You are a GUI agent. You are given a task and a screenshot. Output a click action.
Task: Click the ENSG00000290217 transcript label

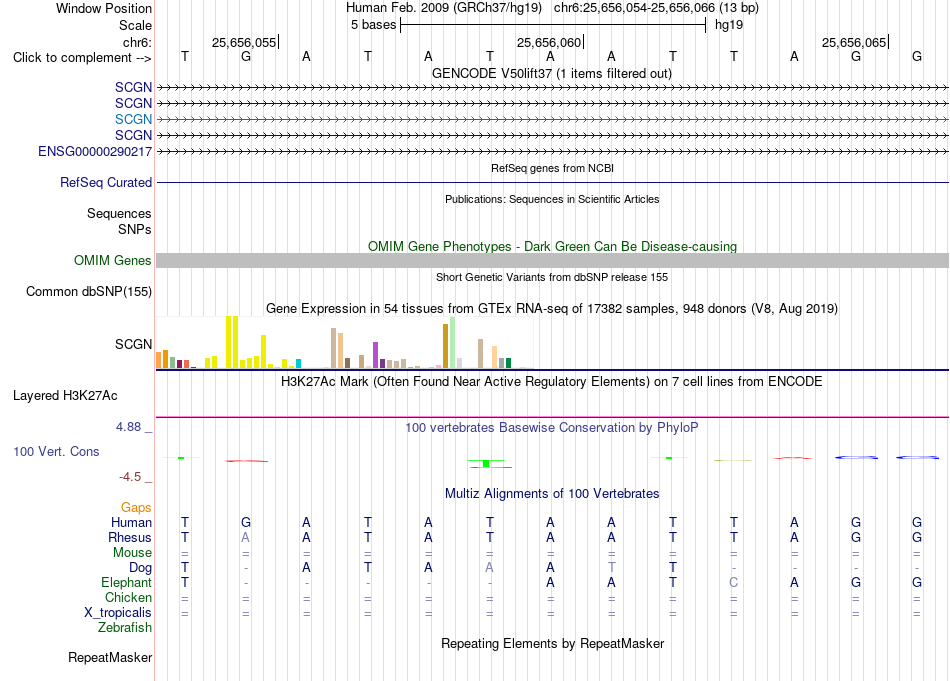pos(95,151)
